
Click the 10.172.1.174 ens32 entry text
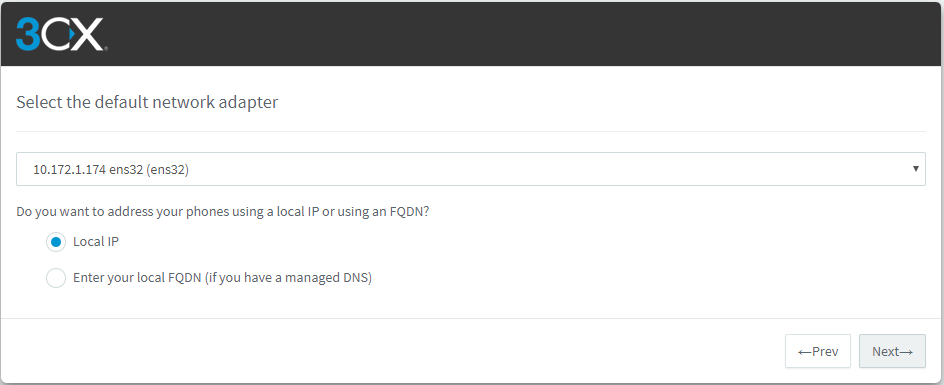pos(111,170)
